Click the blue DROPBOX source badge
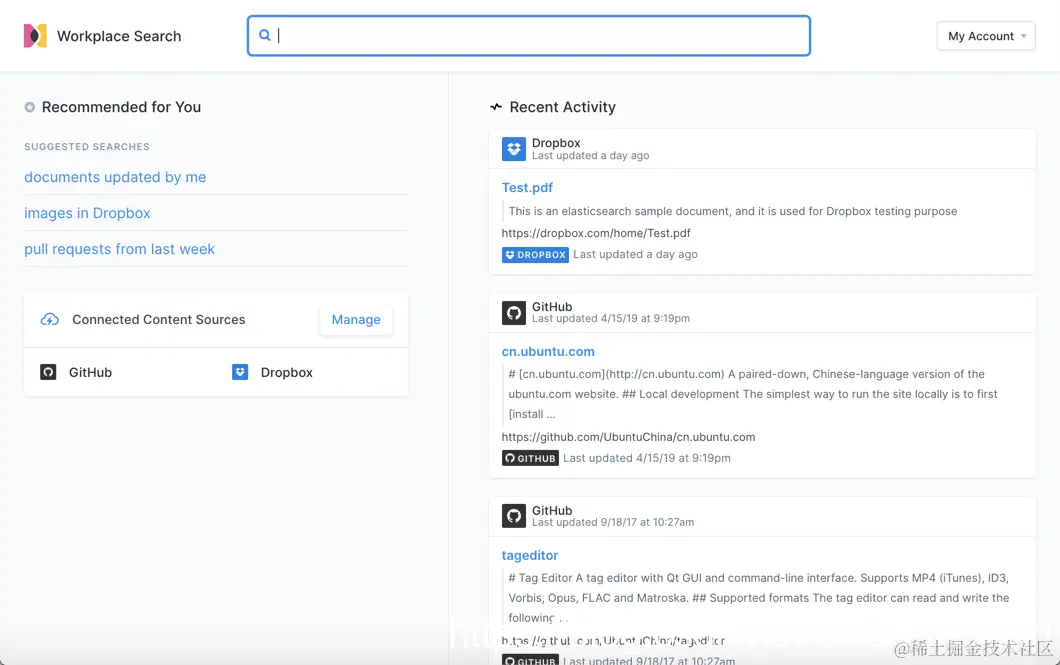Viewport: 1060px width, 665px height. [535, 255]
